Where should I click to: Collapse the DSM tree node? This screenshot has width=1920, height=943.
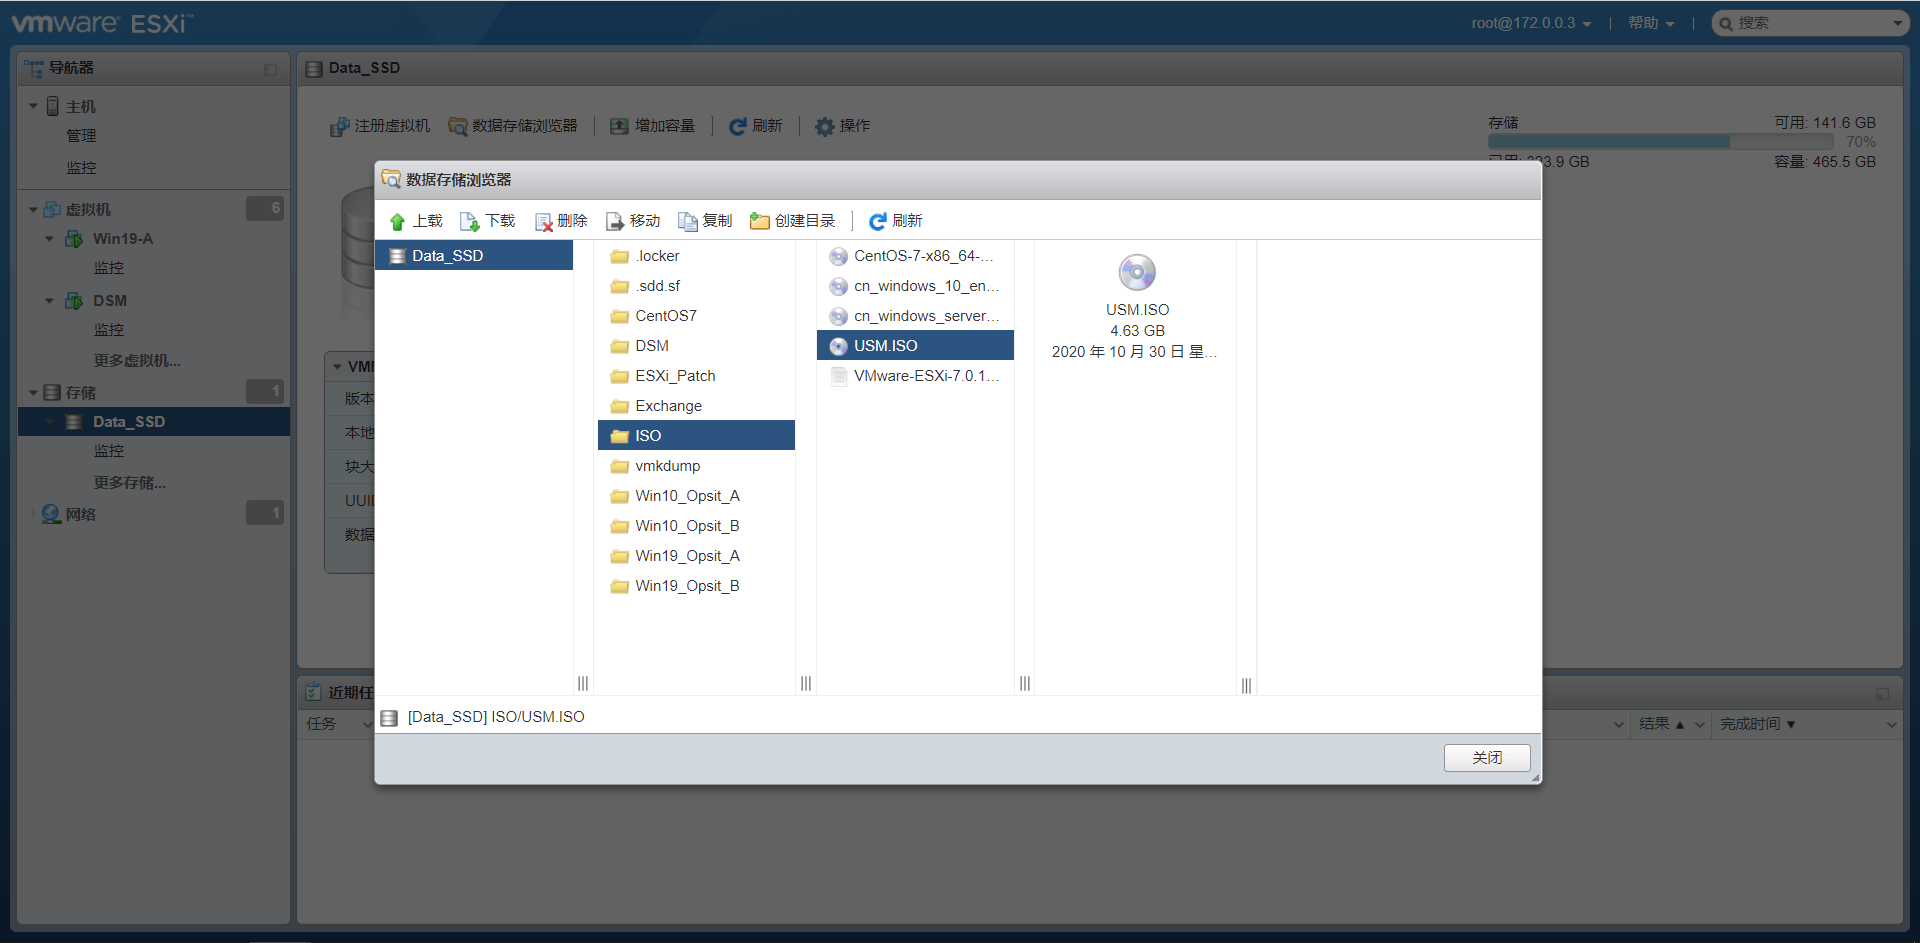49,301
